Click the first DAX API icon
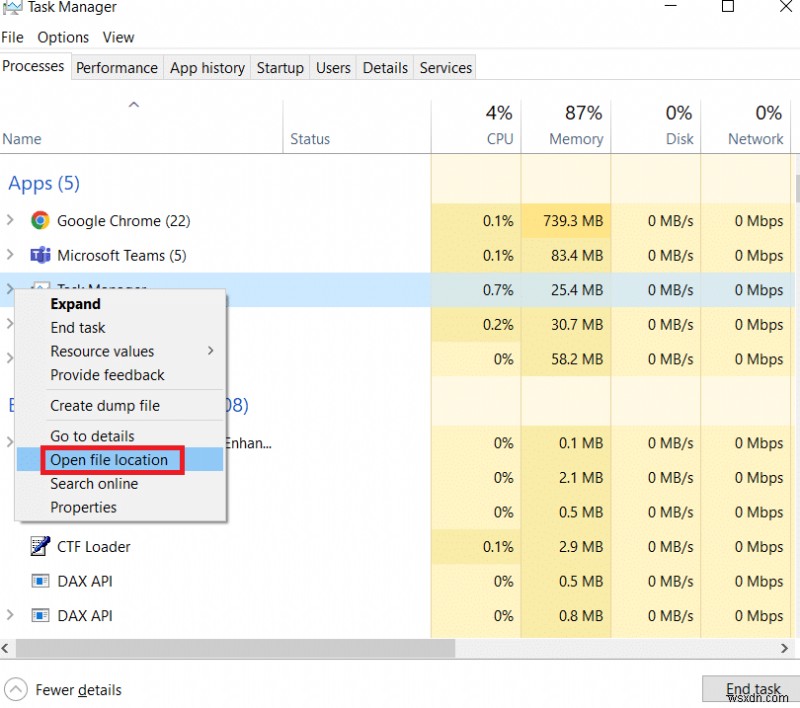 coord(41,581)
